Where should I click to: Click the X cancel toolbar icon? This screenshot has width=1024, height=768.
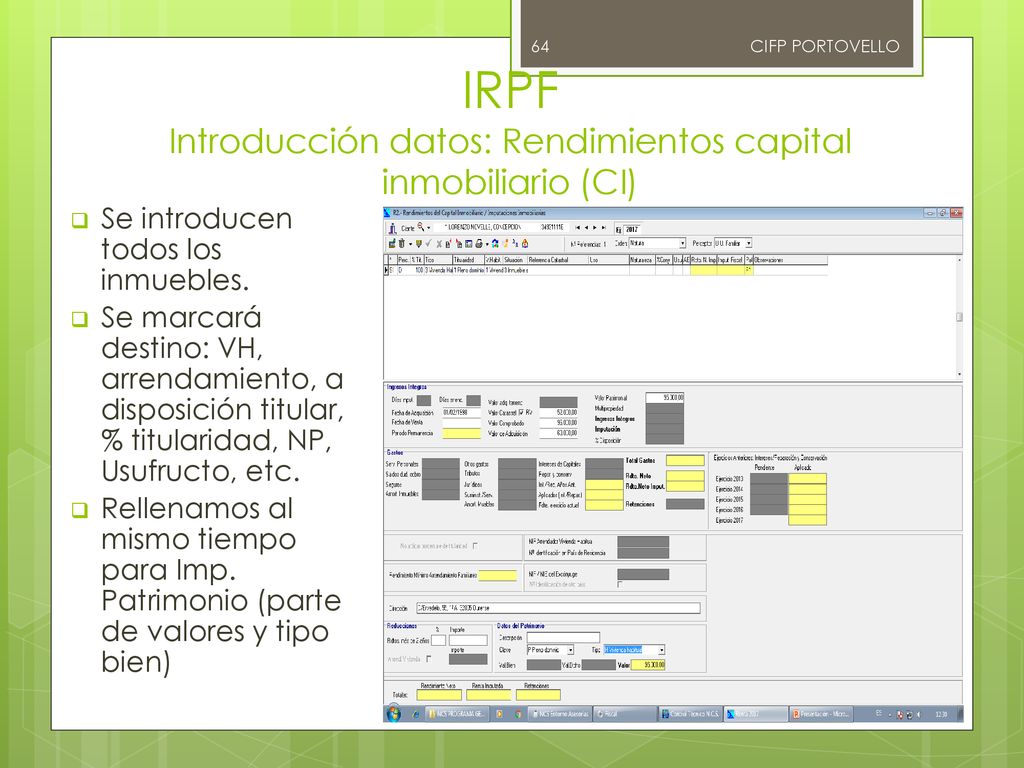pyautogui.click(x=439, y=244)
